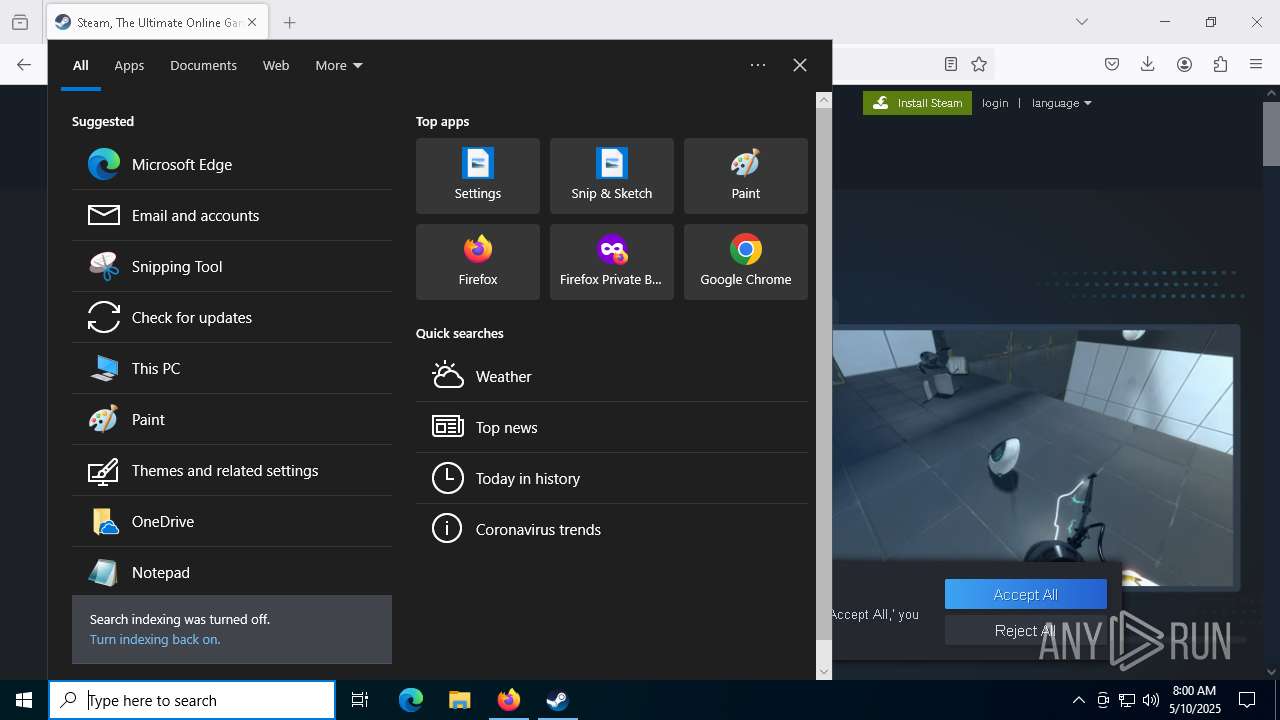Click Install Steam button on webpage
1280x720 pixels.
tap(917, 103)
